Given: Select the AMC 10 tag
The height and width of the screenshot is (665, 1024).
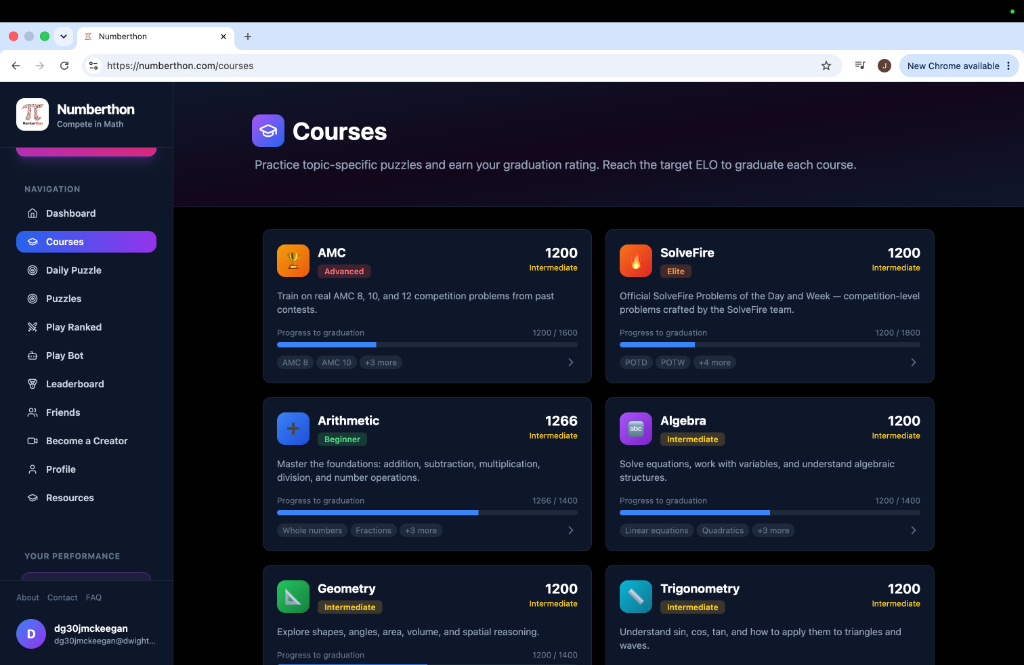Looking at the screenshot, I should point(336,363).
